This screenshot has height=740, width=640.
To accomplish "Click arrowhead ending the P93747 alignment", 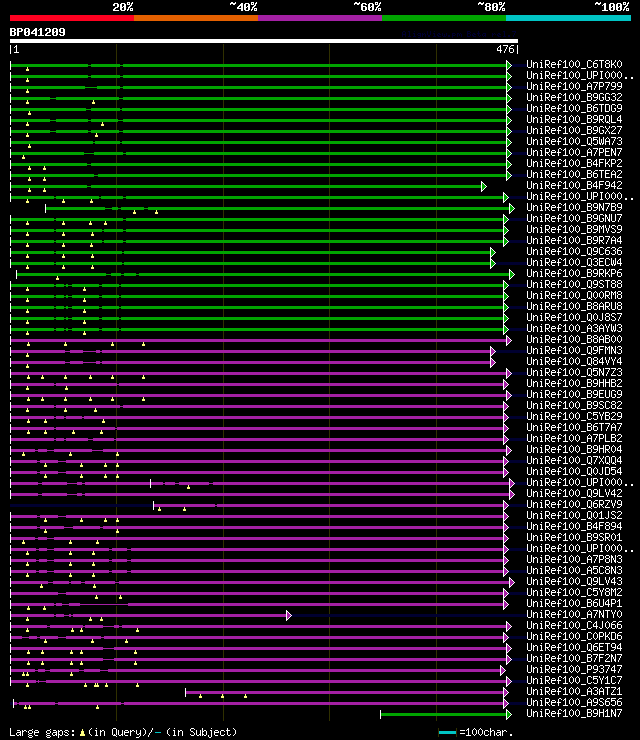I will 503,670.
